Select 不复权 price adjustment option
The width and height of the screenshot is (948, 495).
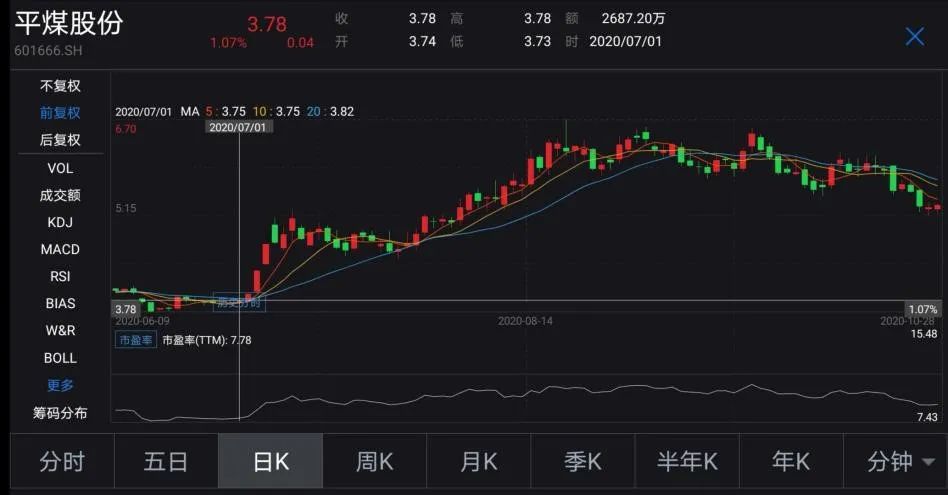pos(60,86)
